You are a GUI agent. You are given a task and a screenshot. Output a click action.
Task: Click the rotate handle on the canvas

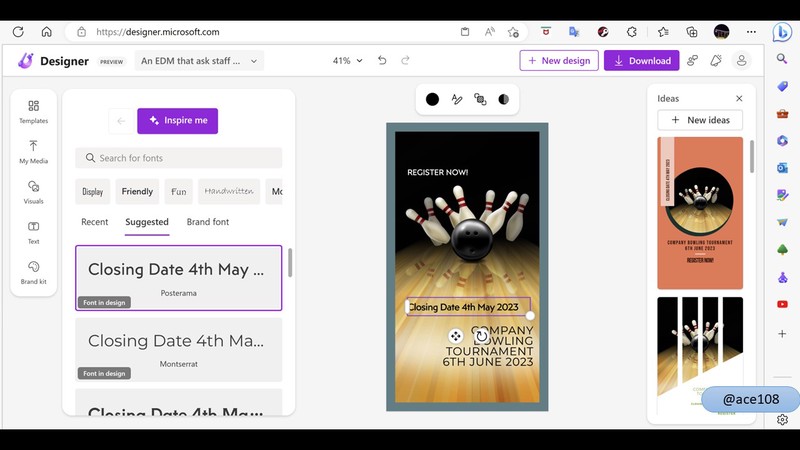click(x=481, y=336)
